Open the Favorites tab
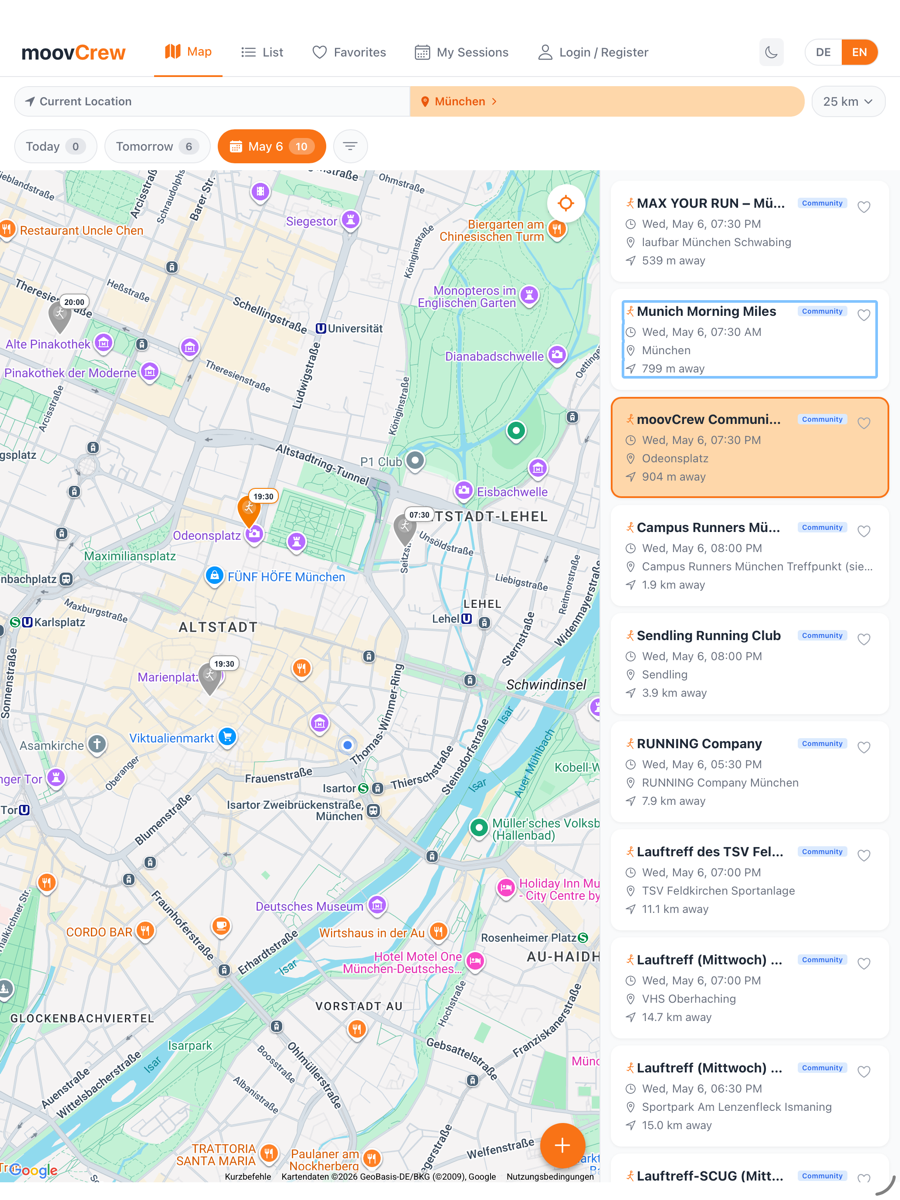900x1200 pixels. pyautogui.click(x=349, y=52)
